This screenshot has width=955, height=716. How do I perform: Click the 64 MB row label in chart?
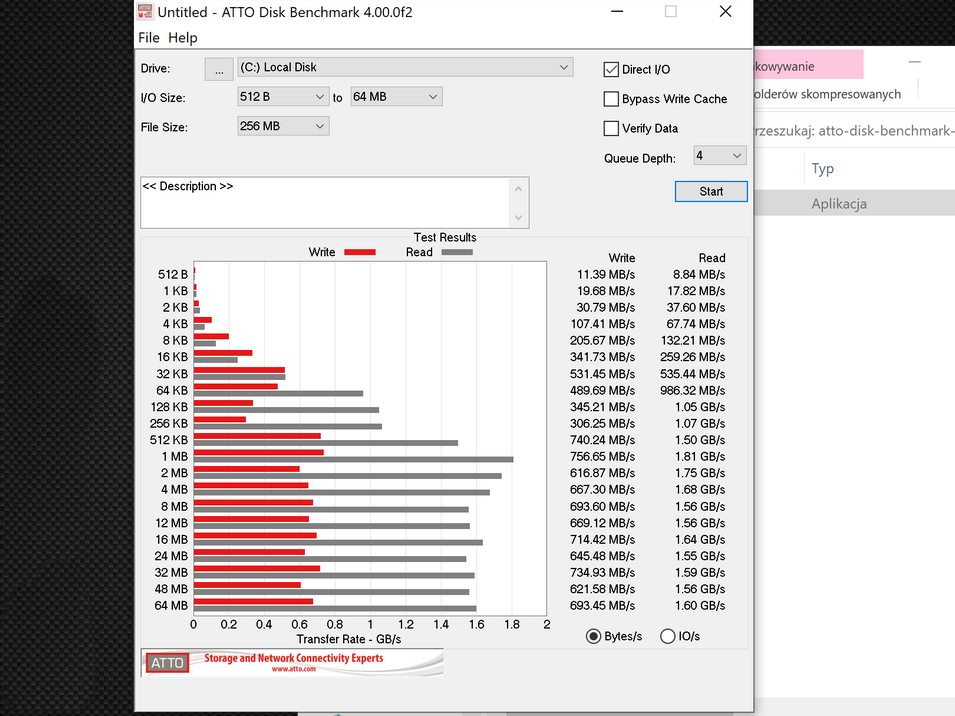[x=171, y=606]
